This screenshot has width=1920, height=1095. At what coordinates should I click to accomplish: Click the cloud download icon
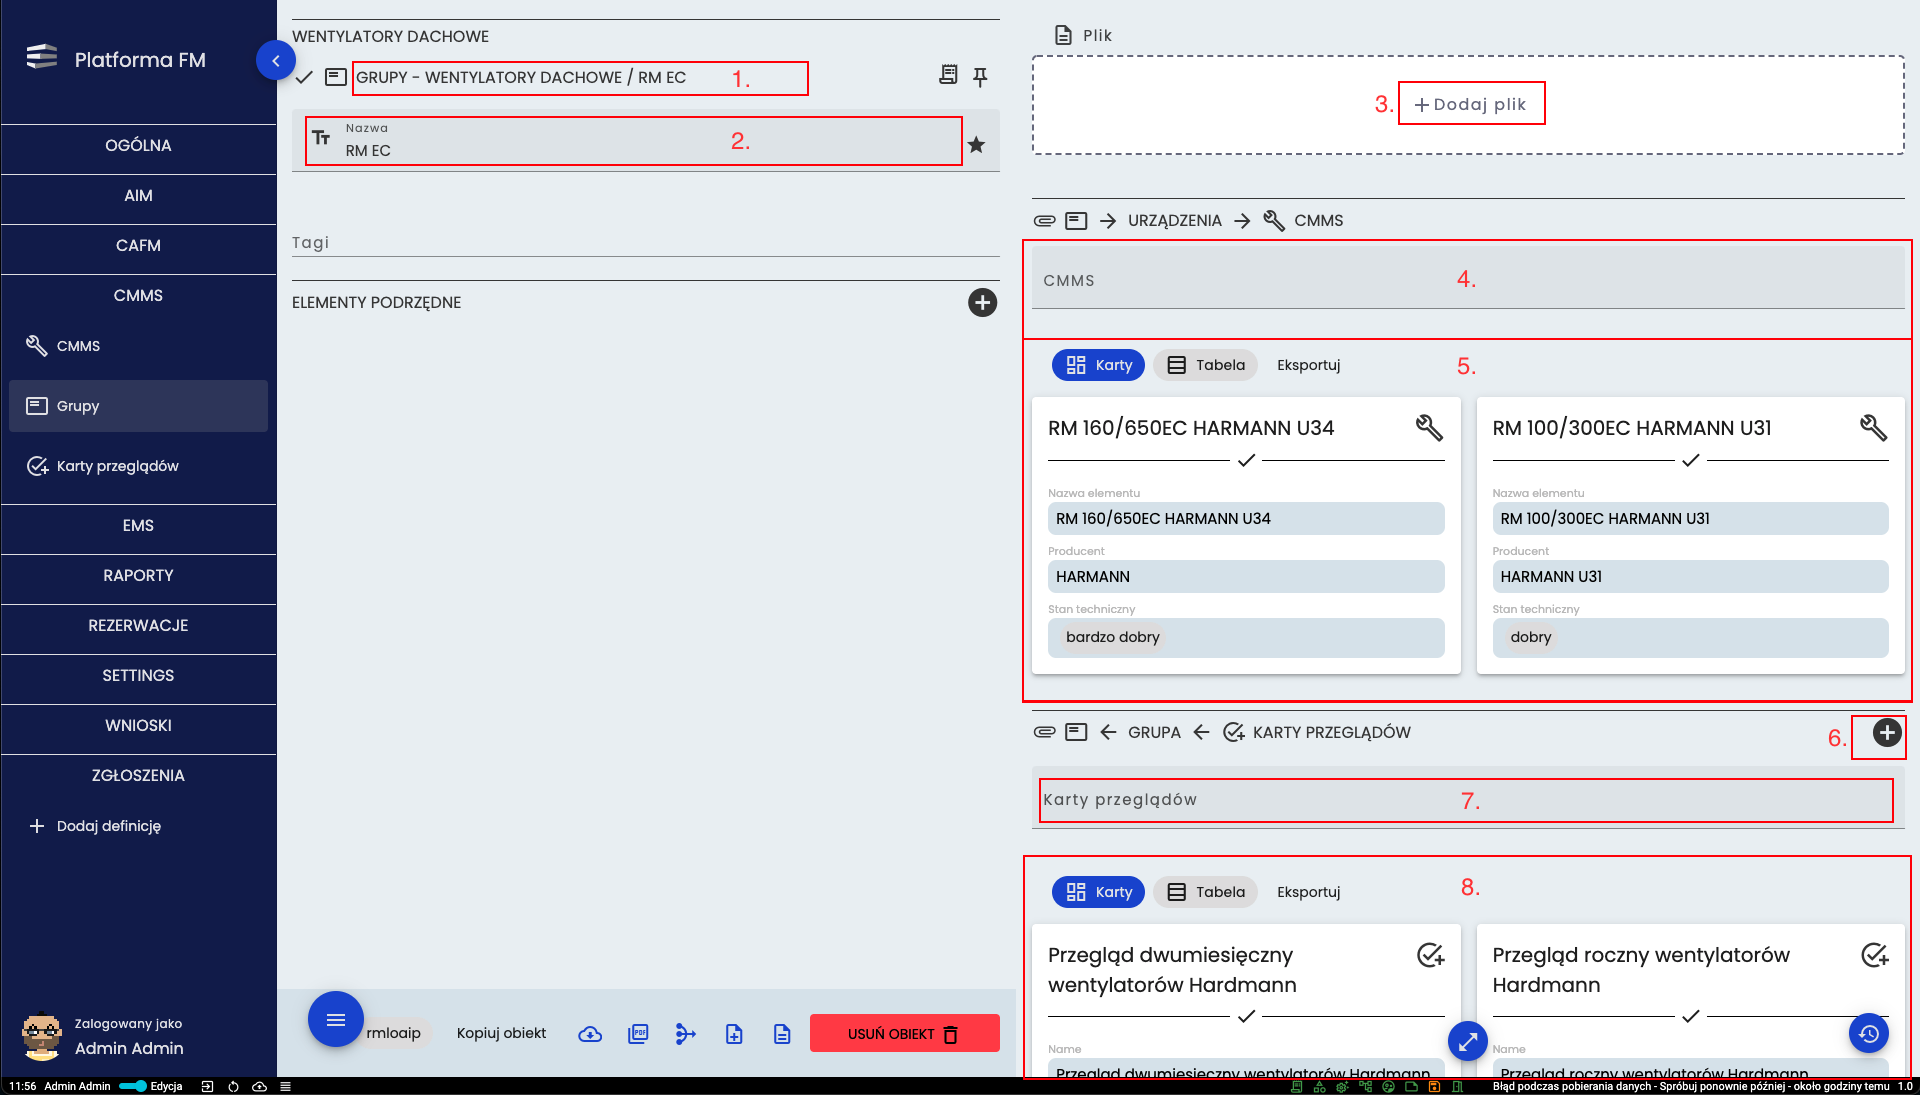click(590, 1034)
